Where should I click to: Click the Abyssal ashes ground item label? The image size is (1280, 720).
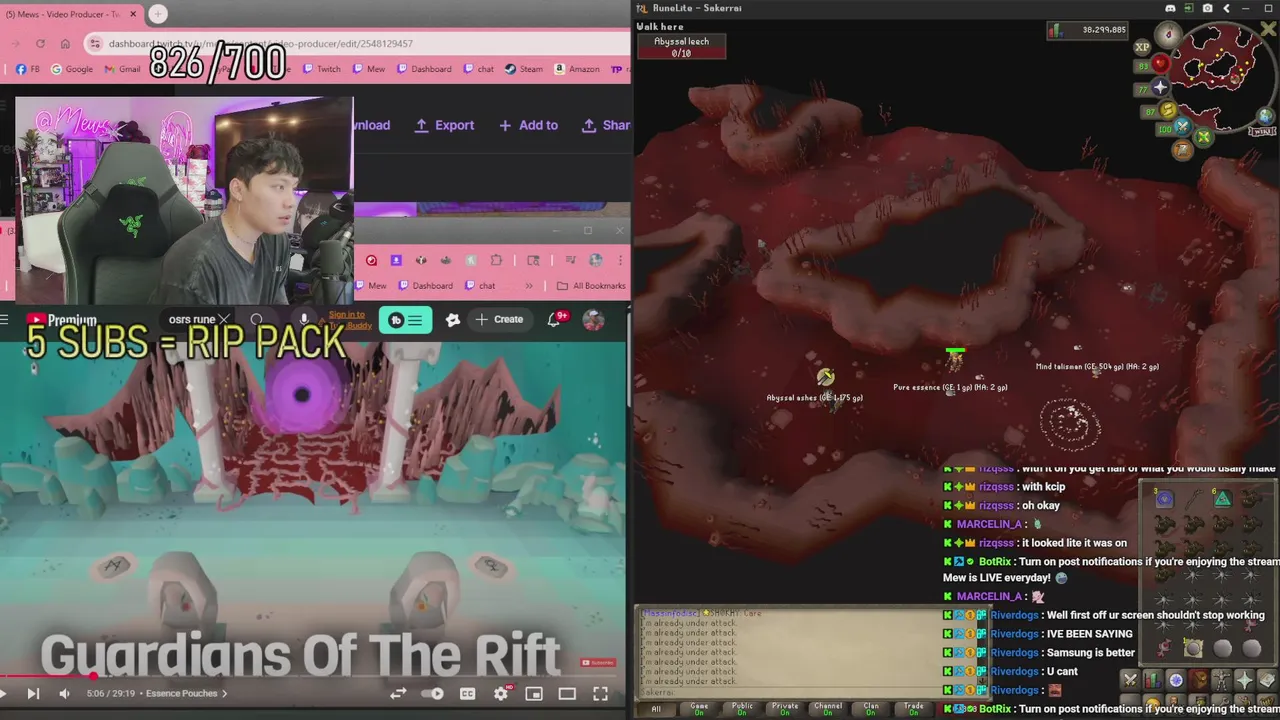click(814, 397)
